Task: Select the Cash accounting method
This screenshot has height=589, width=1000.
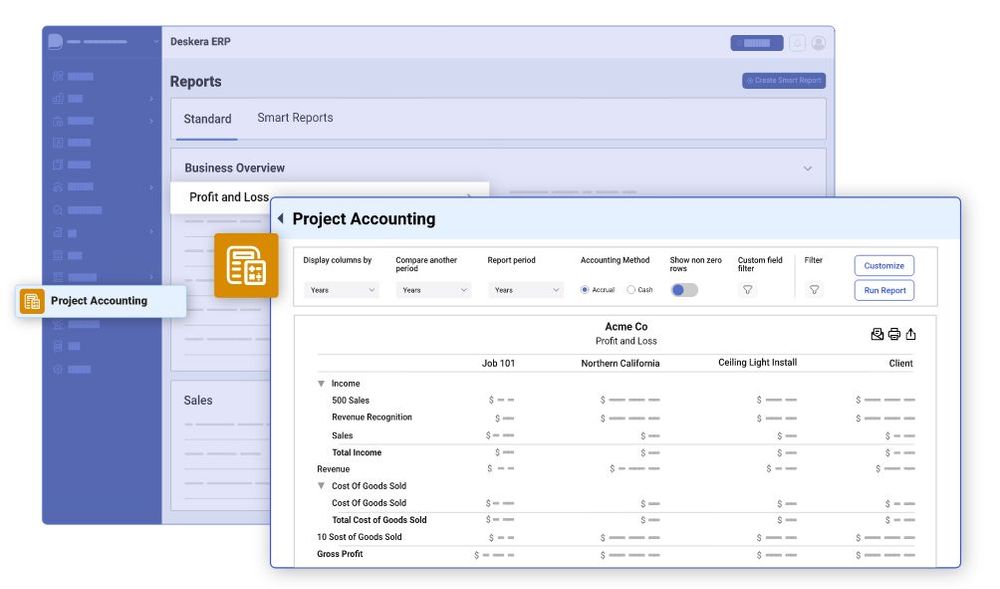Action: point(629,289)
